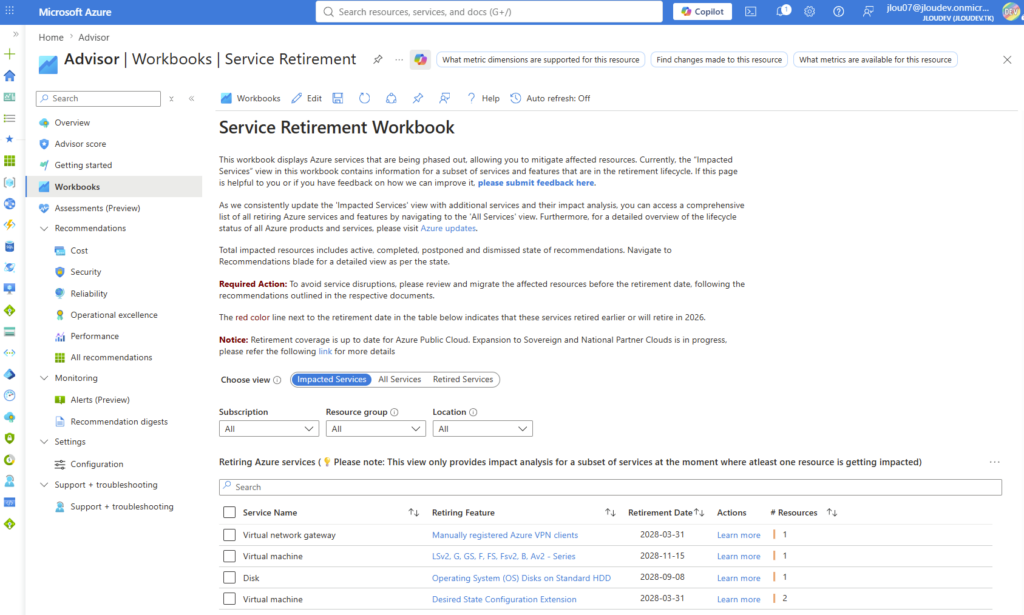Collapse the Monitoring section
The height and width of the screenshot is (615, 1024).
[x=44, y=378]
